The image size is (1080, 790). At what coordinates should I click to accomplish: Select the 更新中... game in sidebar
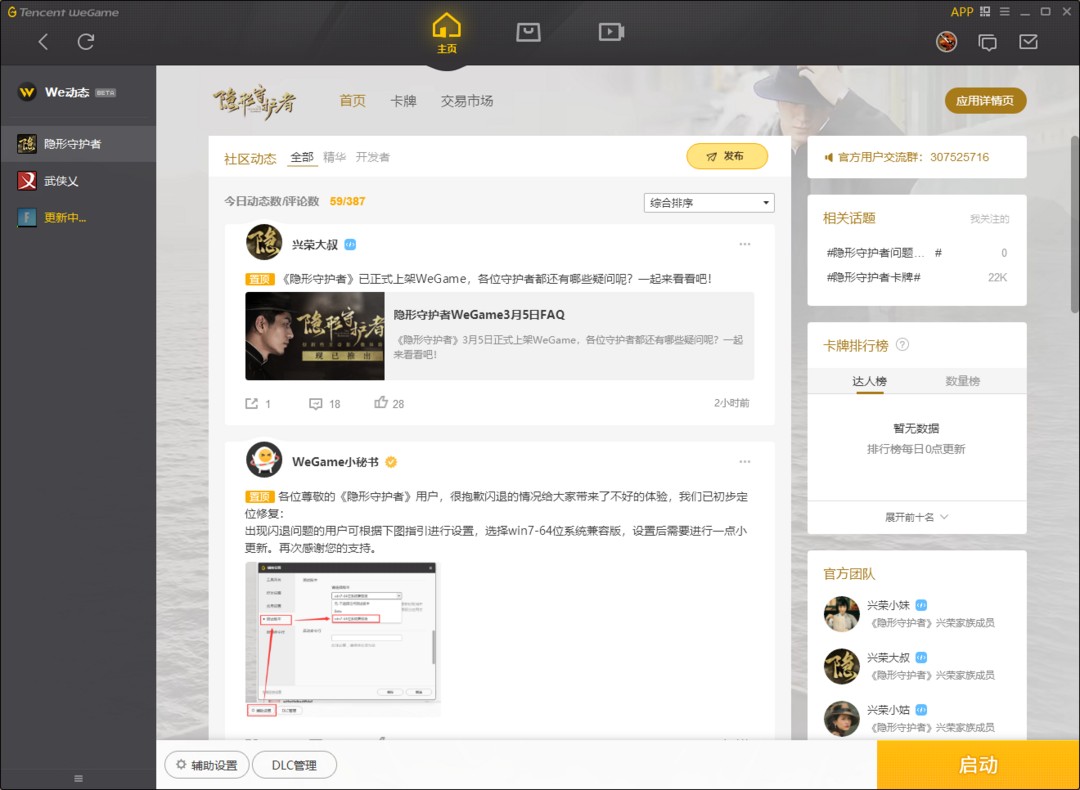pyautogui.click(x=78, y=218)
